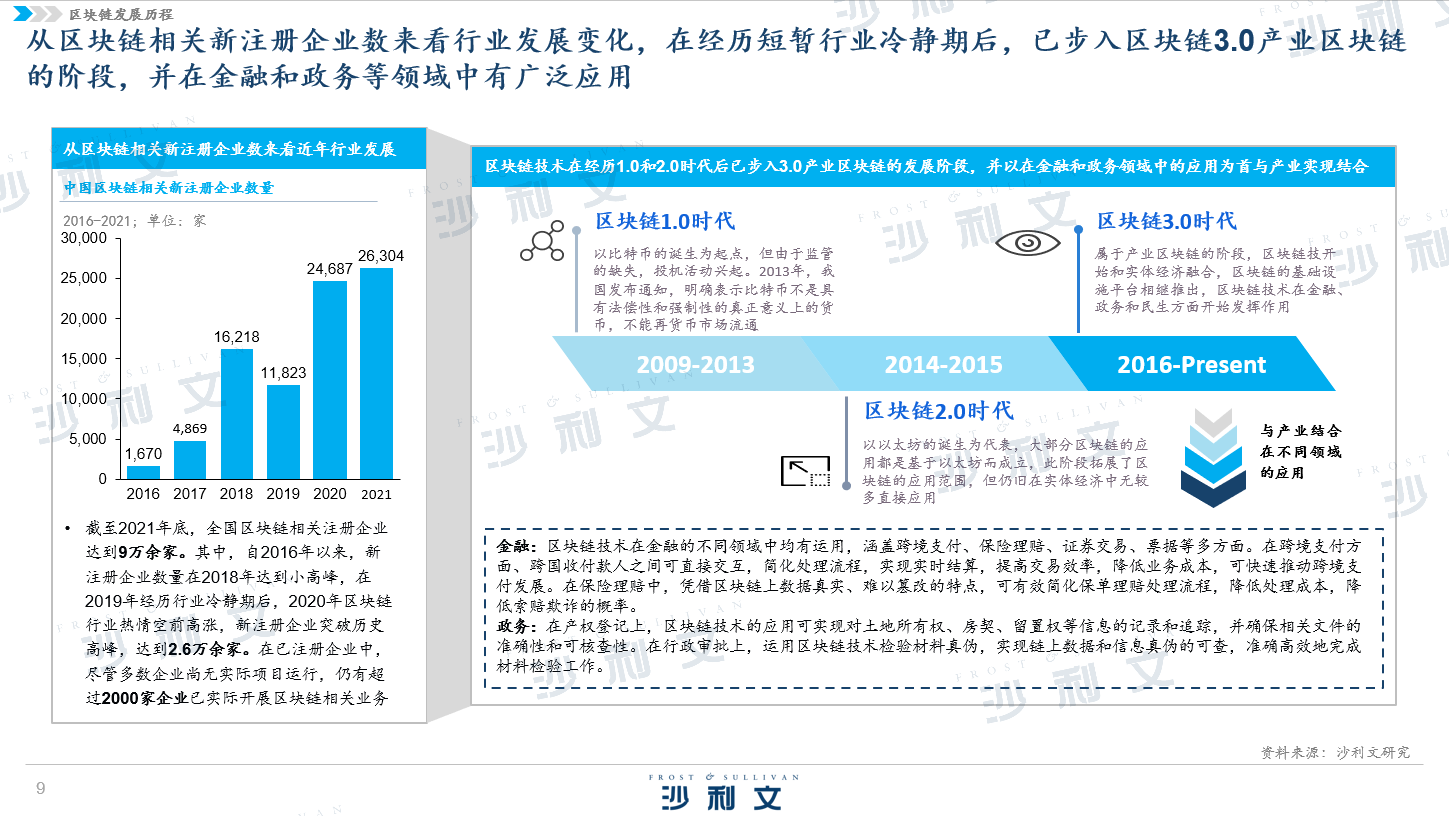Click the 20,000 y-axis label

pyautogui.click(x=83, y=319)
